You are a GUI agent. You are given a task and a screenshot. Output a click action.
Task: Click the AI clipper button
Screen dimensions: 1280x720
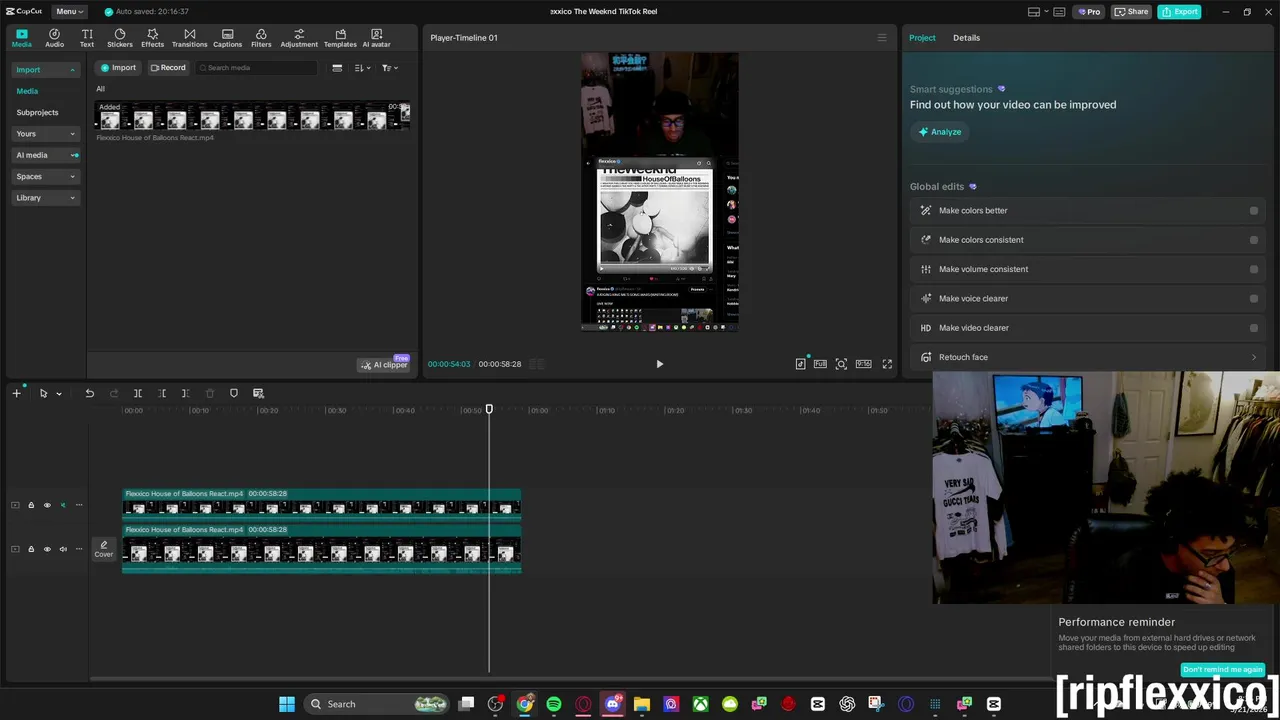[385, 365]
